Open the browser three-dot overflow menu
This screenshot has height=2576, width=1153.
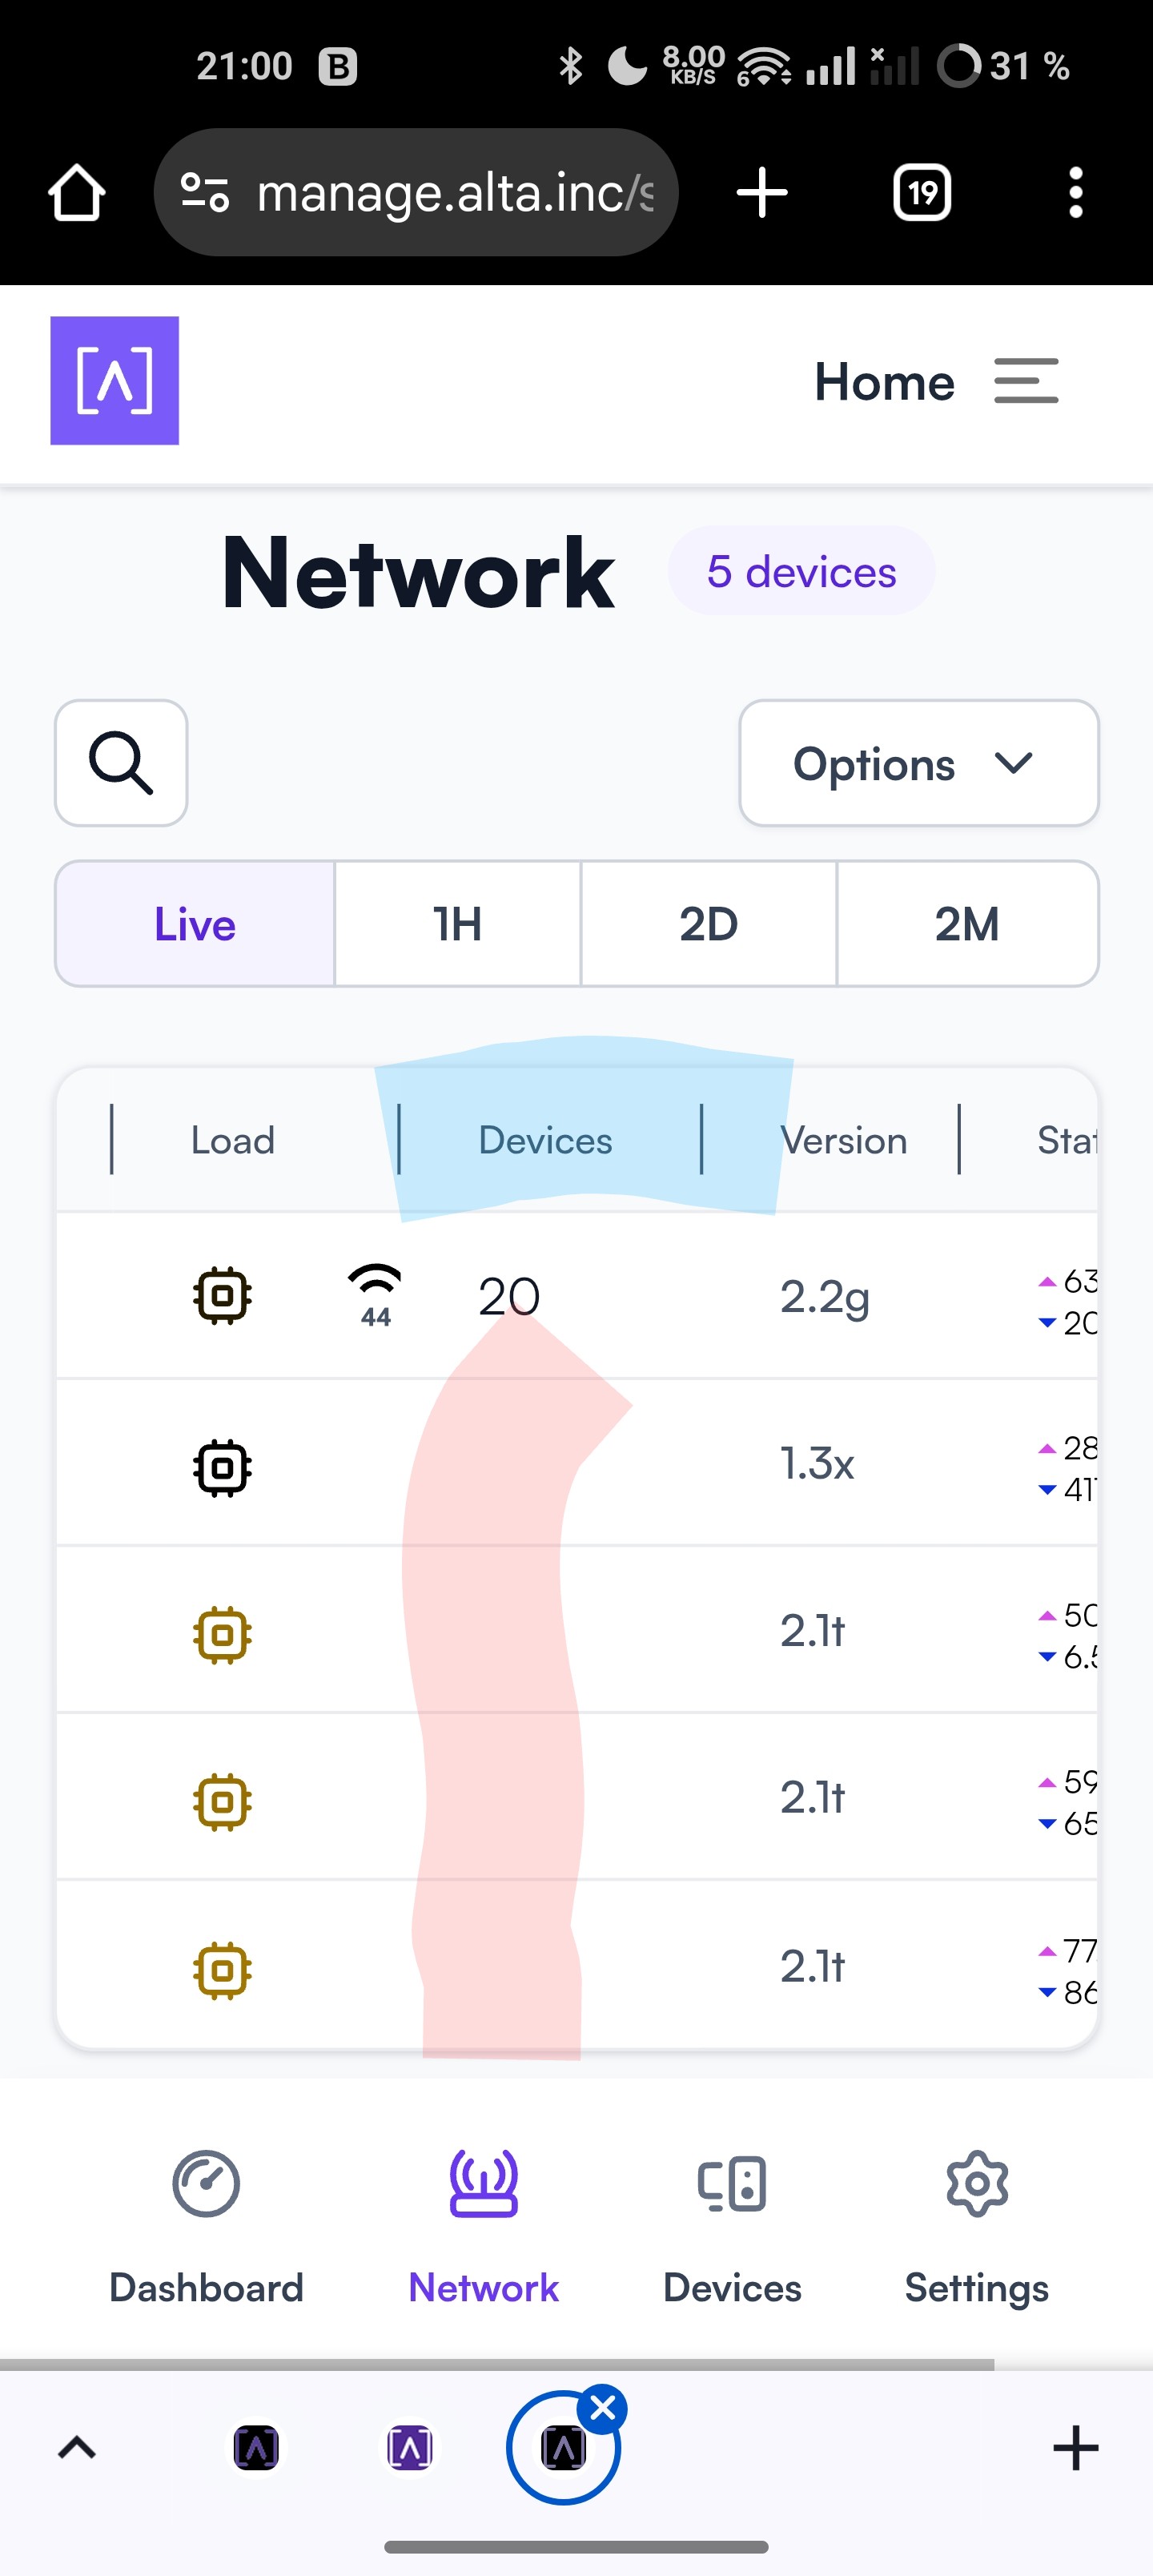[x=1075, y=192]
